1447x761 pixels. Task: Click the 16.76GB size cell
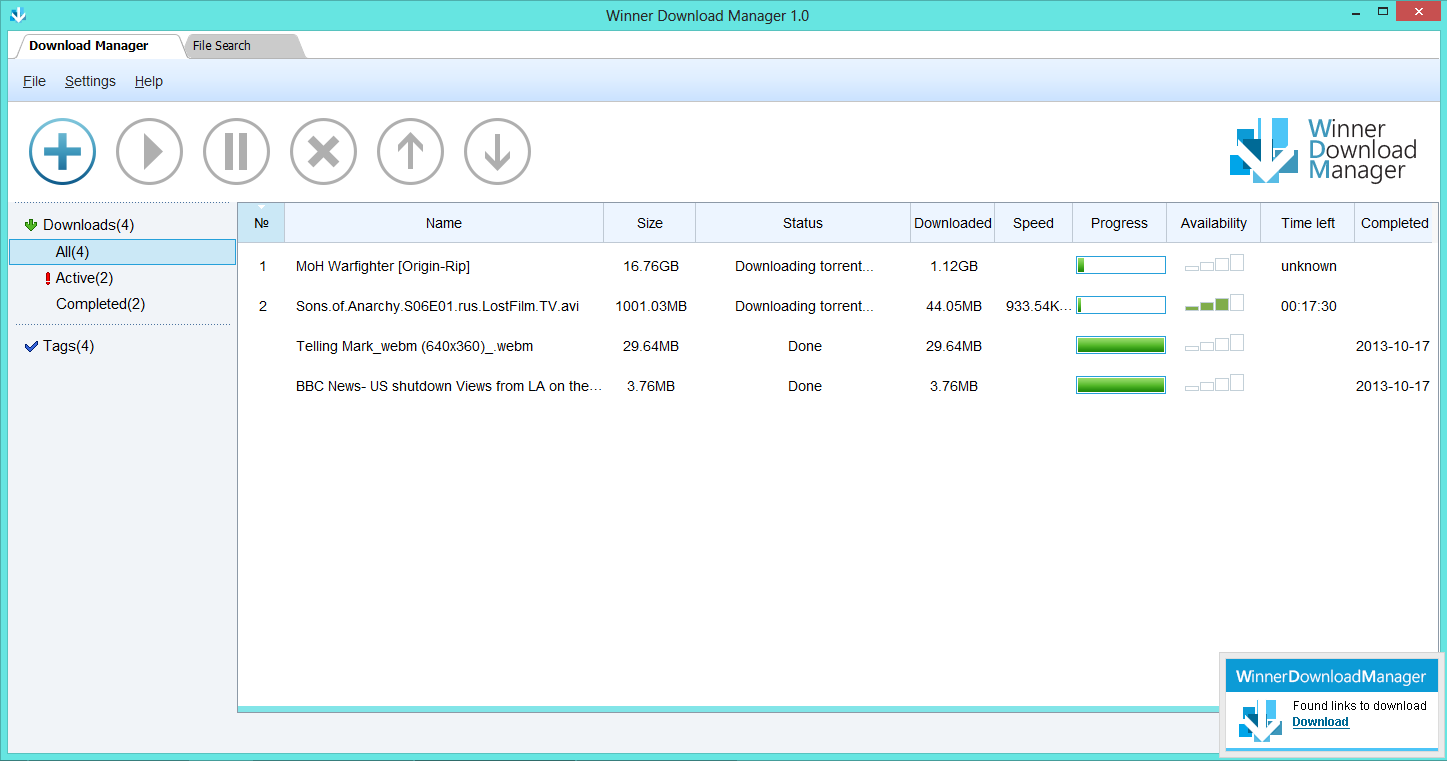click(x=651, y=266)
